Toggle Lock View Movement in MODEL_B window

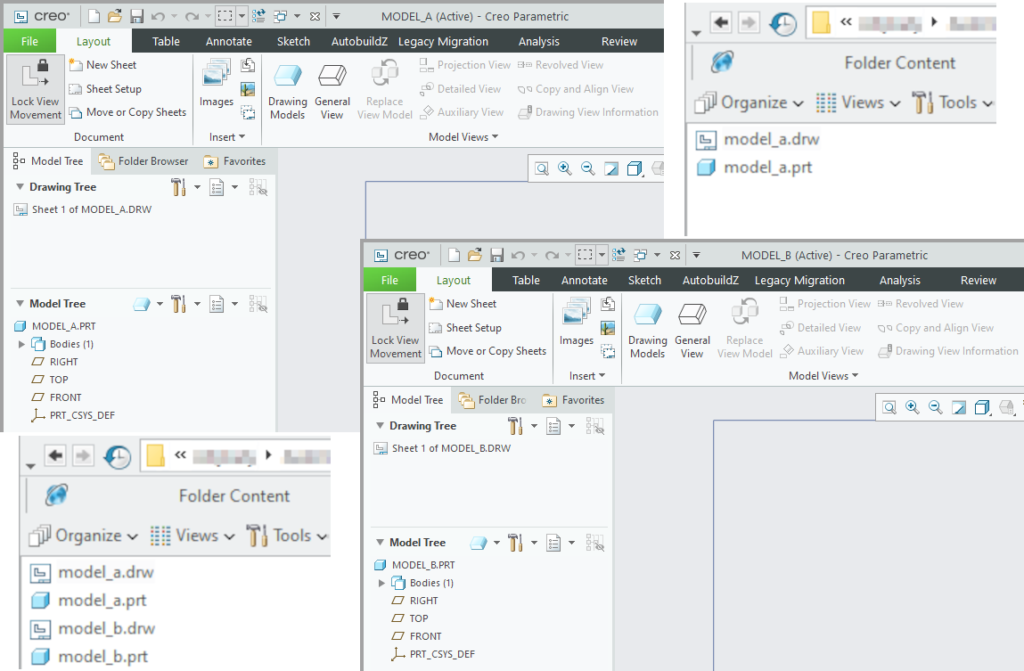396,329
